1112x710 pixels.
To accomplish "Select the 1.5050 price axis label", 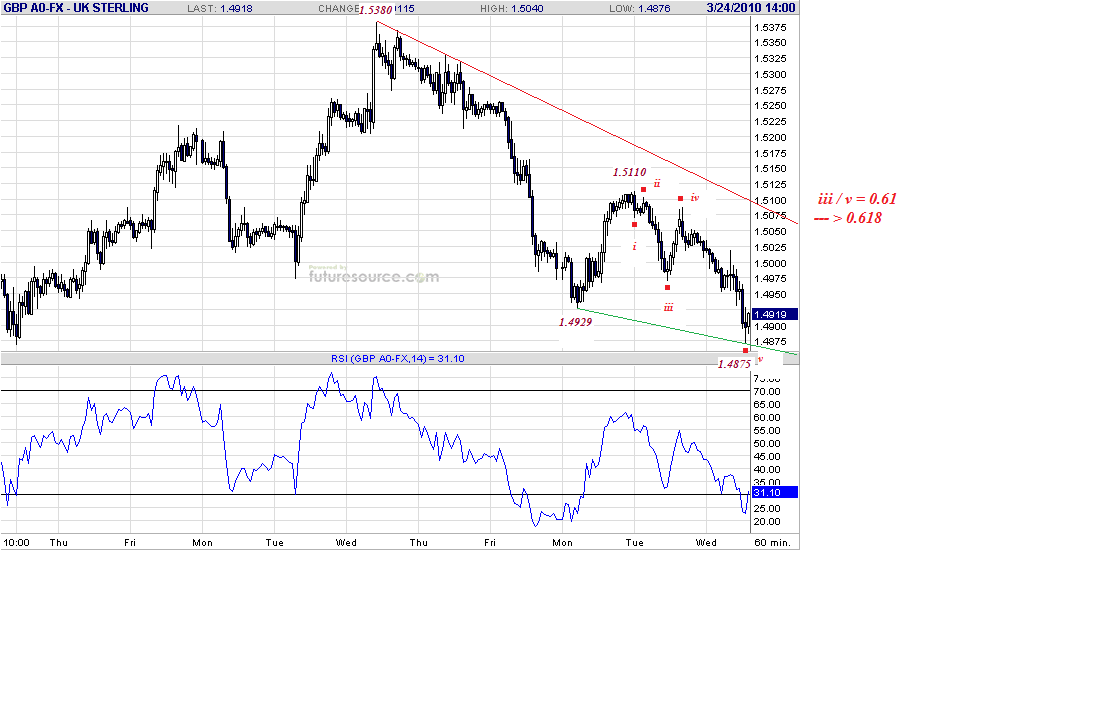I will [x=770, y=232].
